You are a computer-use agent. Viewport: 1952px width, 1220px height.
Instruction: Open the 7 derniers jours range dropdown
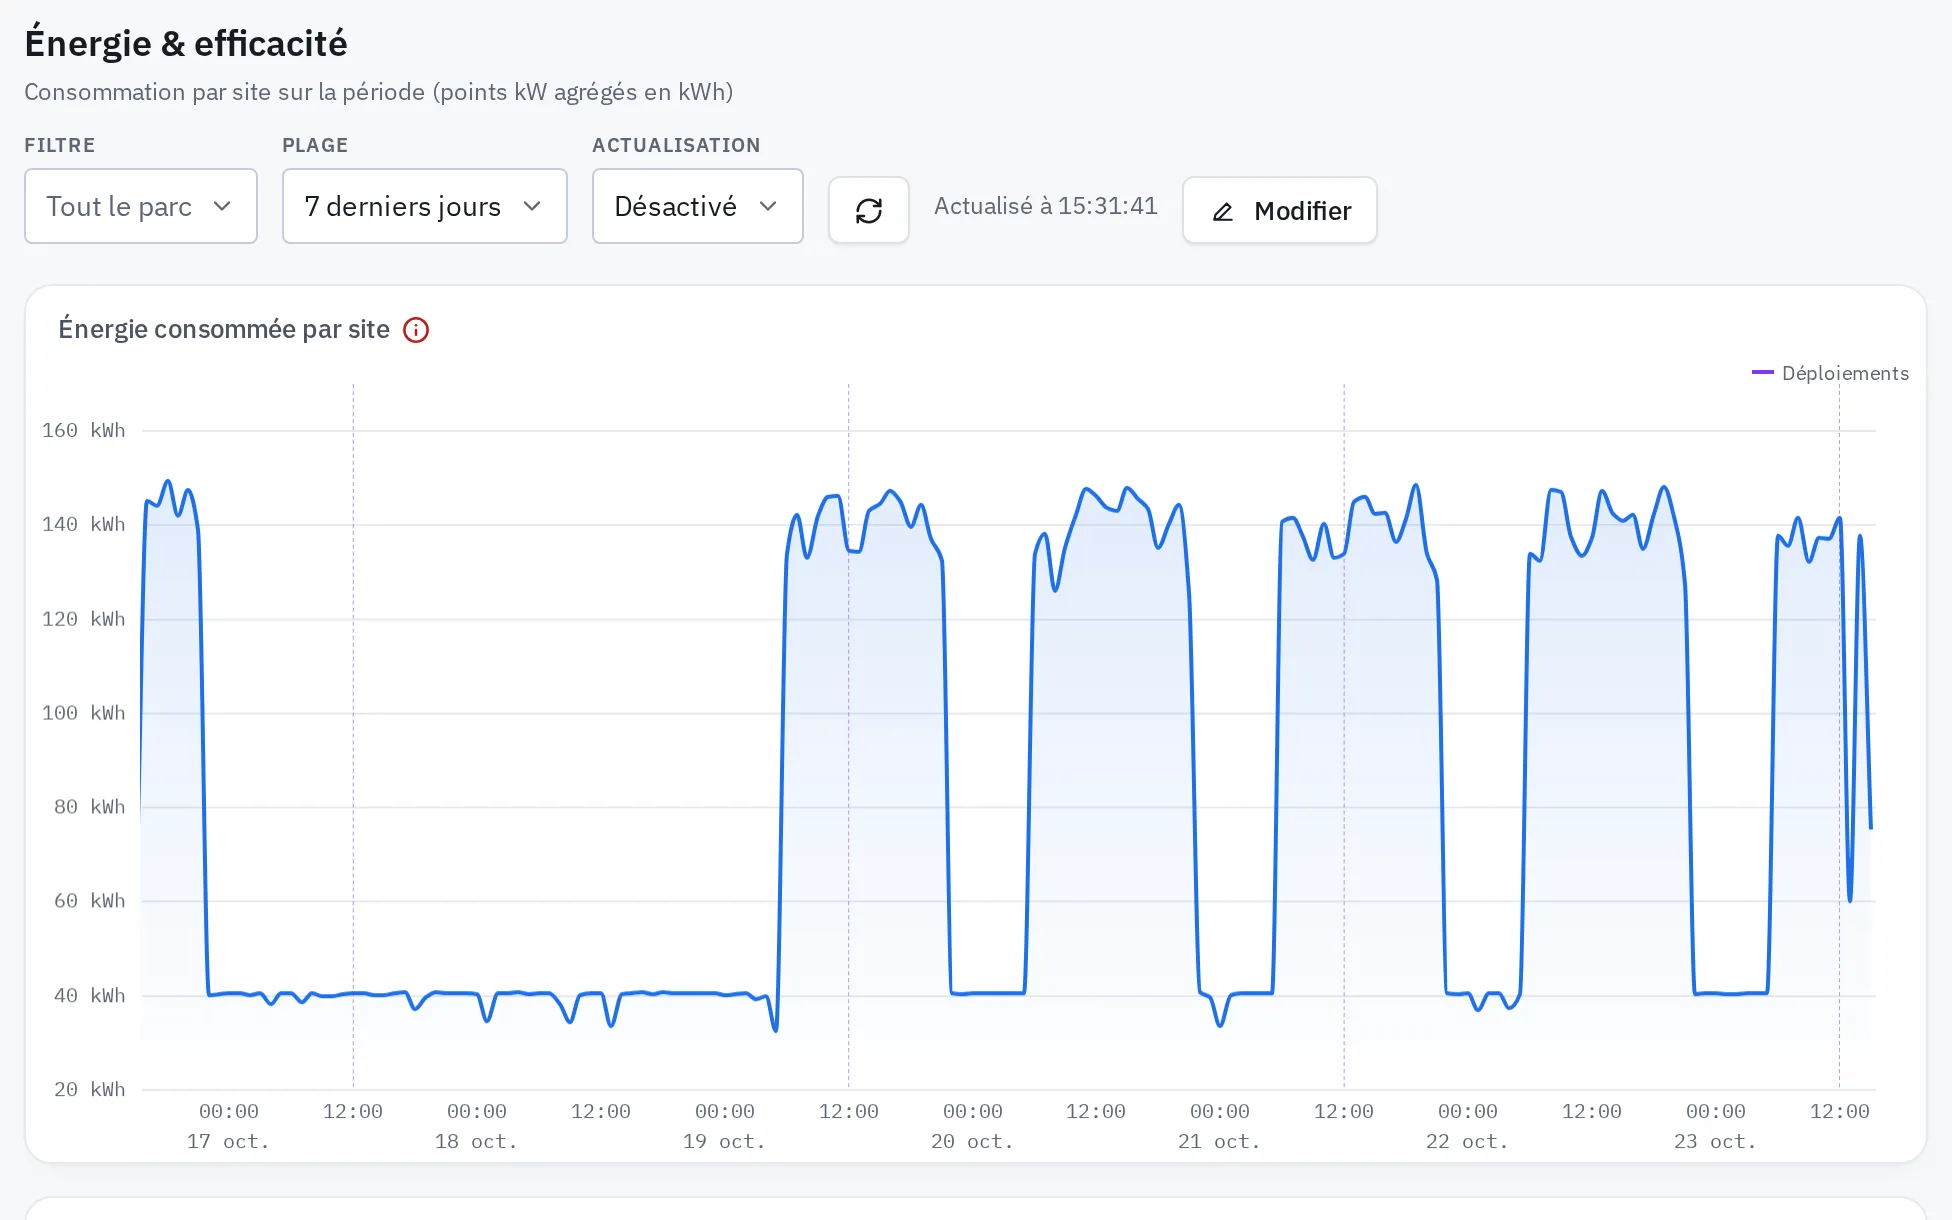click(x=425, y=206)
